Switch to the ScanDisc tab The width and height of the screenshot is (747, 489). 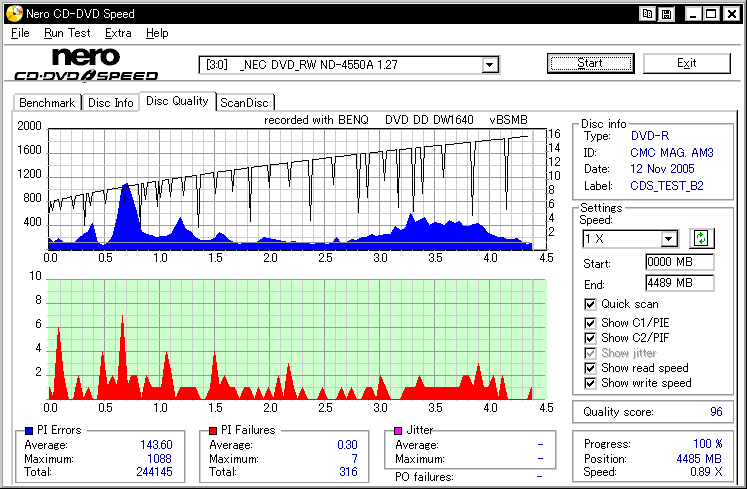tap(244, 103)
